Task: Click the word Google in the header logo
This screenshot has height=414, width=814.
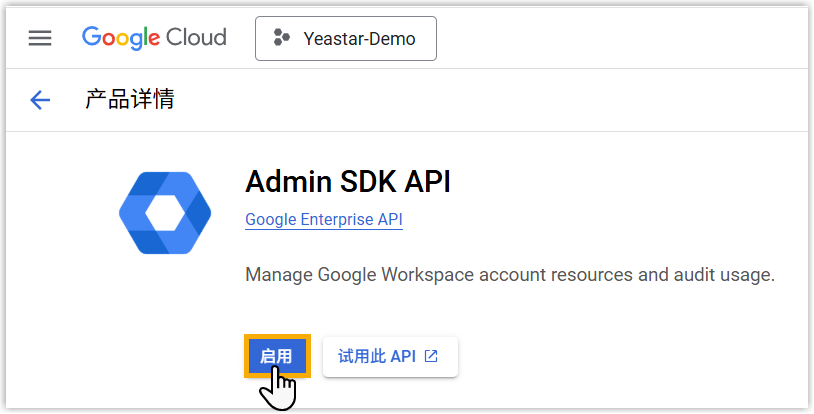Action: [121, 38]
